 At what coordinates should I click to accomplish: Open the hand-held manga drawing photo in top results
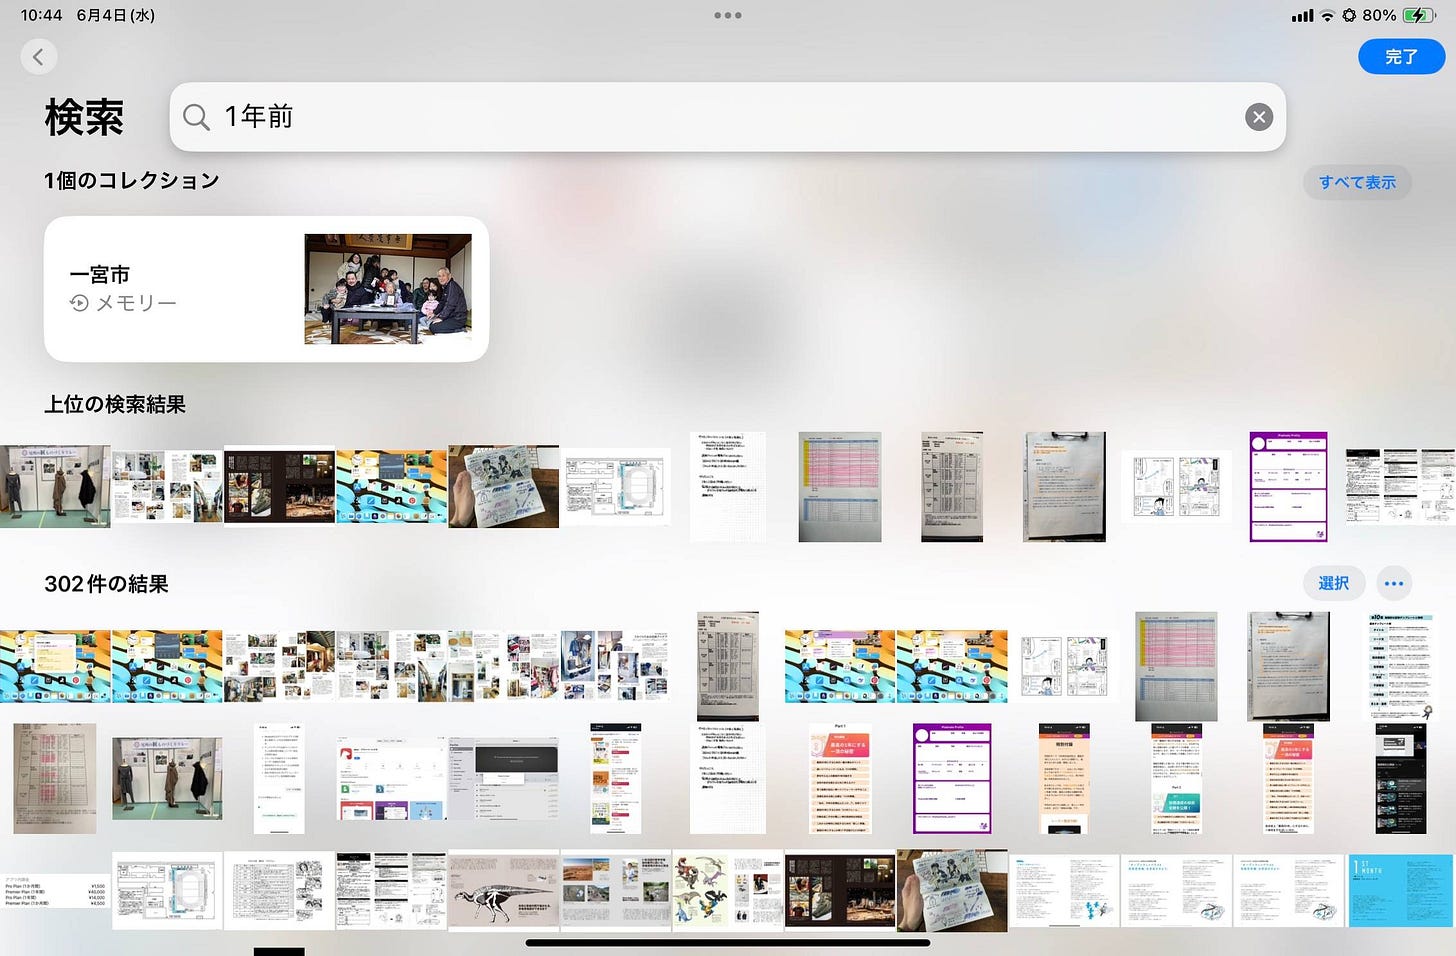coord(503,487)
